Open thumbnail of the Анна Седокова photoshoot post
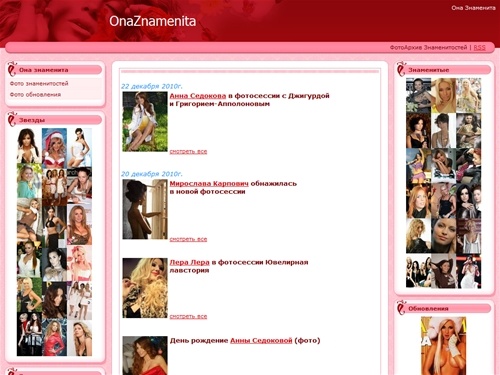This screenshot has height=375, width=500. pos(145,122)
